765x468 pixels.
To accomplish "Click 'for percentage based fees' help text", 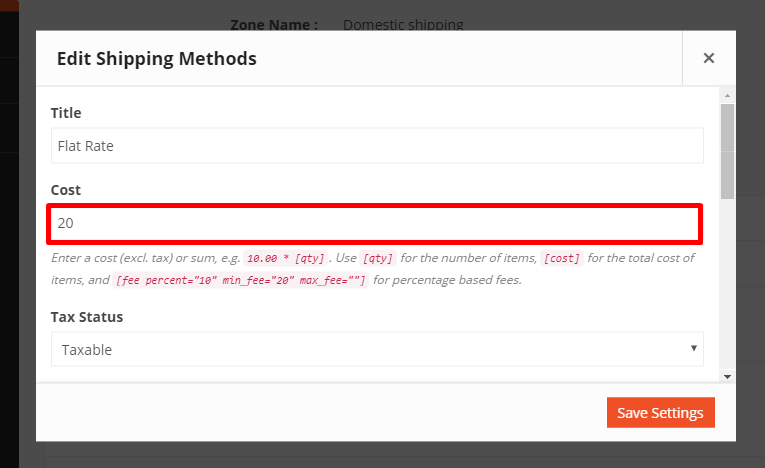I will point(447,280).
